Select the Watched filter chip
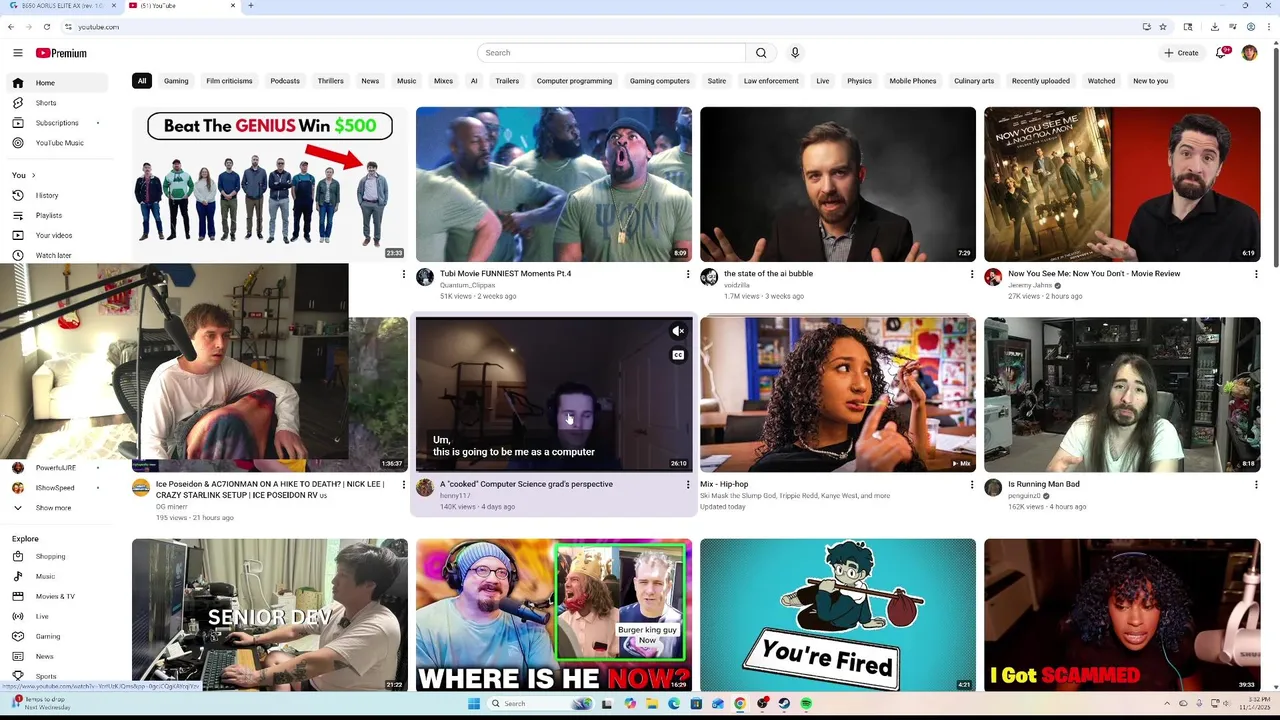This screenshot has width=1280, height=720. coord(1101,81)
